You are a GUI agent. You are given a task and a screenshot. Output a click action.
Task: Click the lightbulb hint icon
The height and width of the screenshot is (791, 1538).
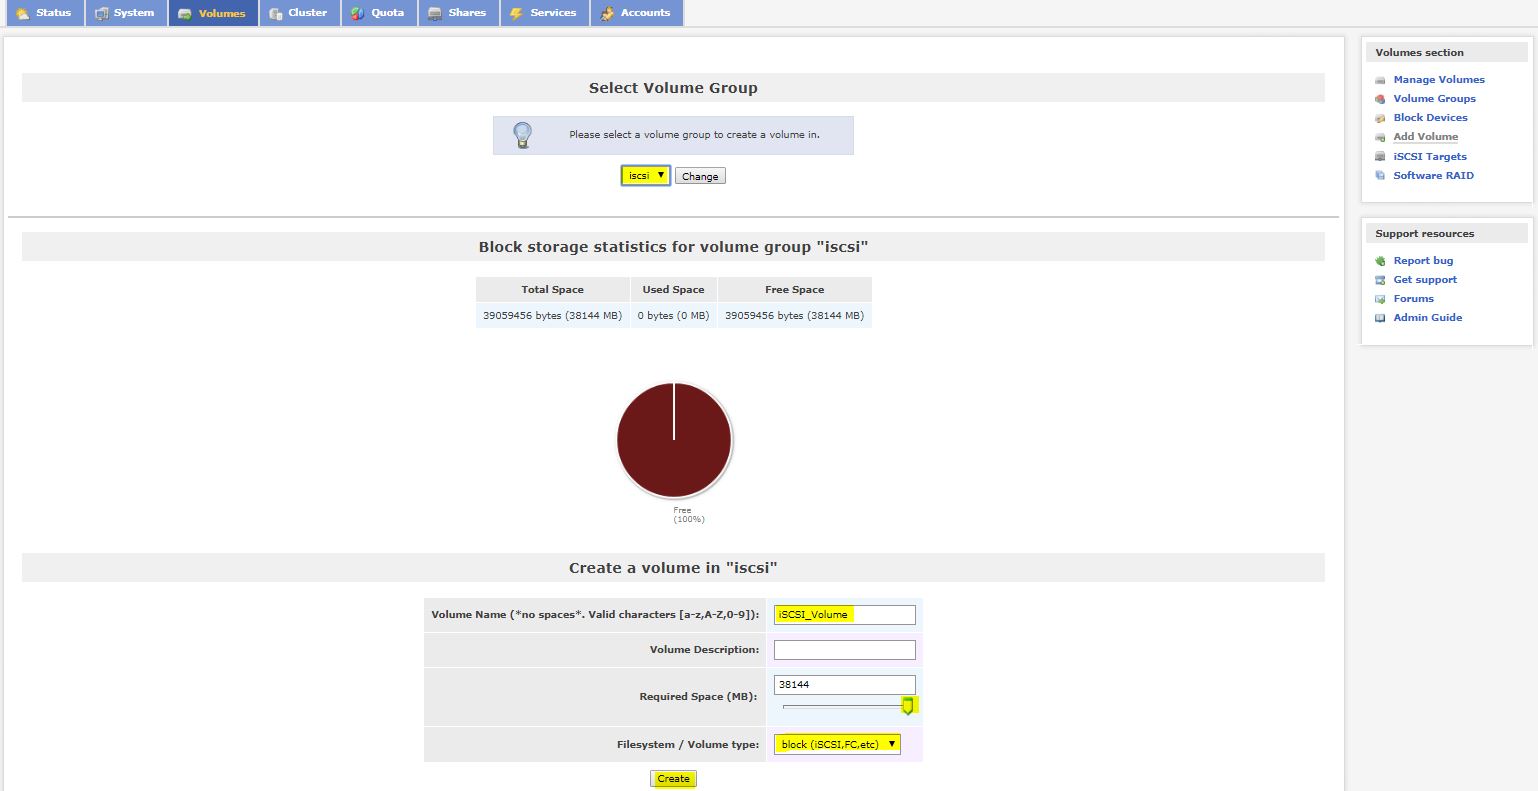click(x=522, y=135)
